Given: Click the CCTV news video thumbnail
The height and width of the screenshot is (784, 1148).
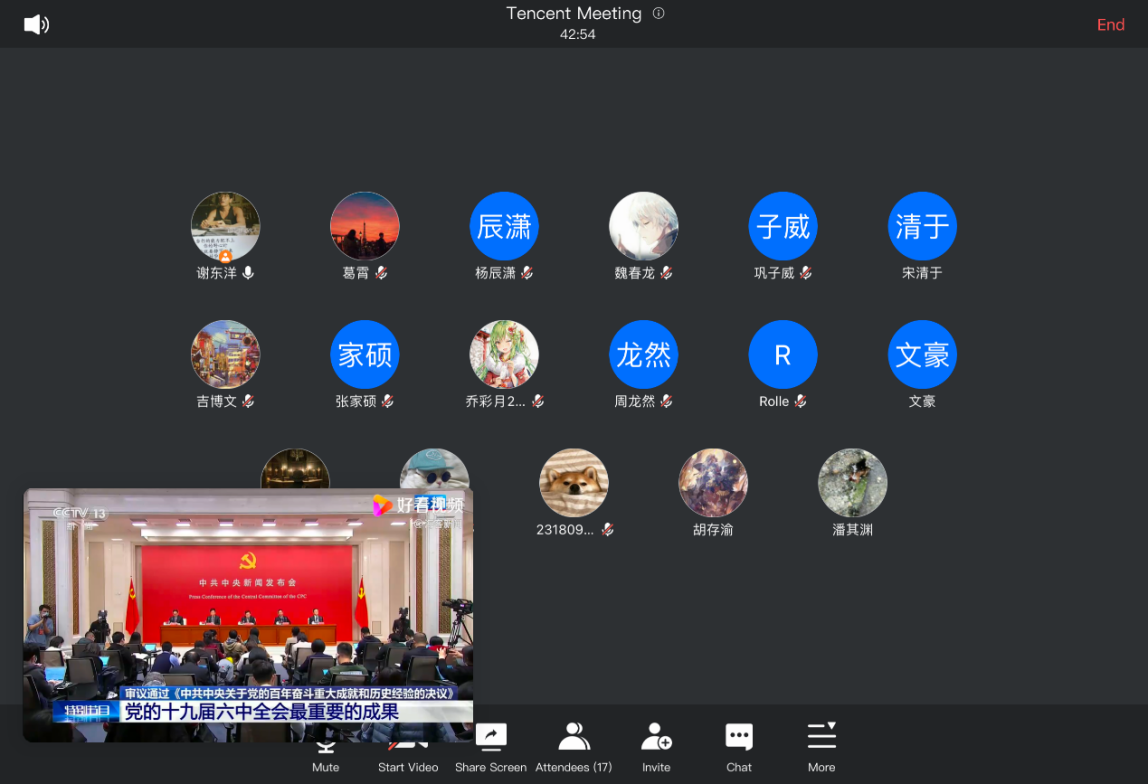Looking at the screenshot, I should [248, 600].
